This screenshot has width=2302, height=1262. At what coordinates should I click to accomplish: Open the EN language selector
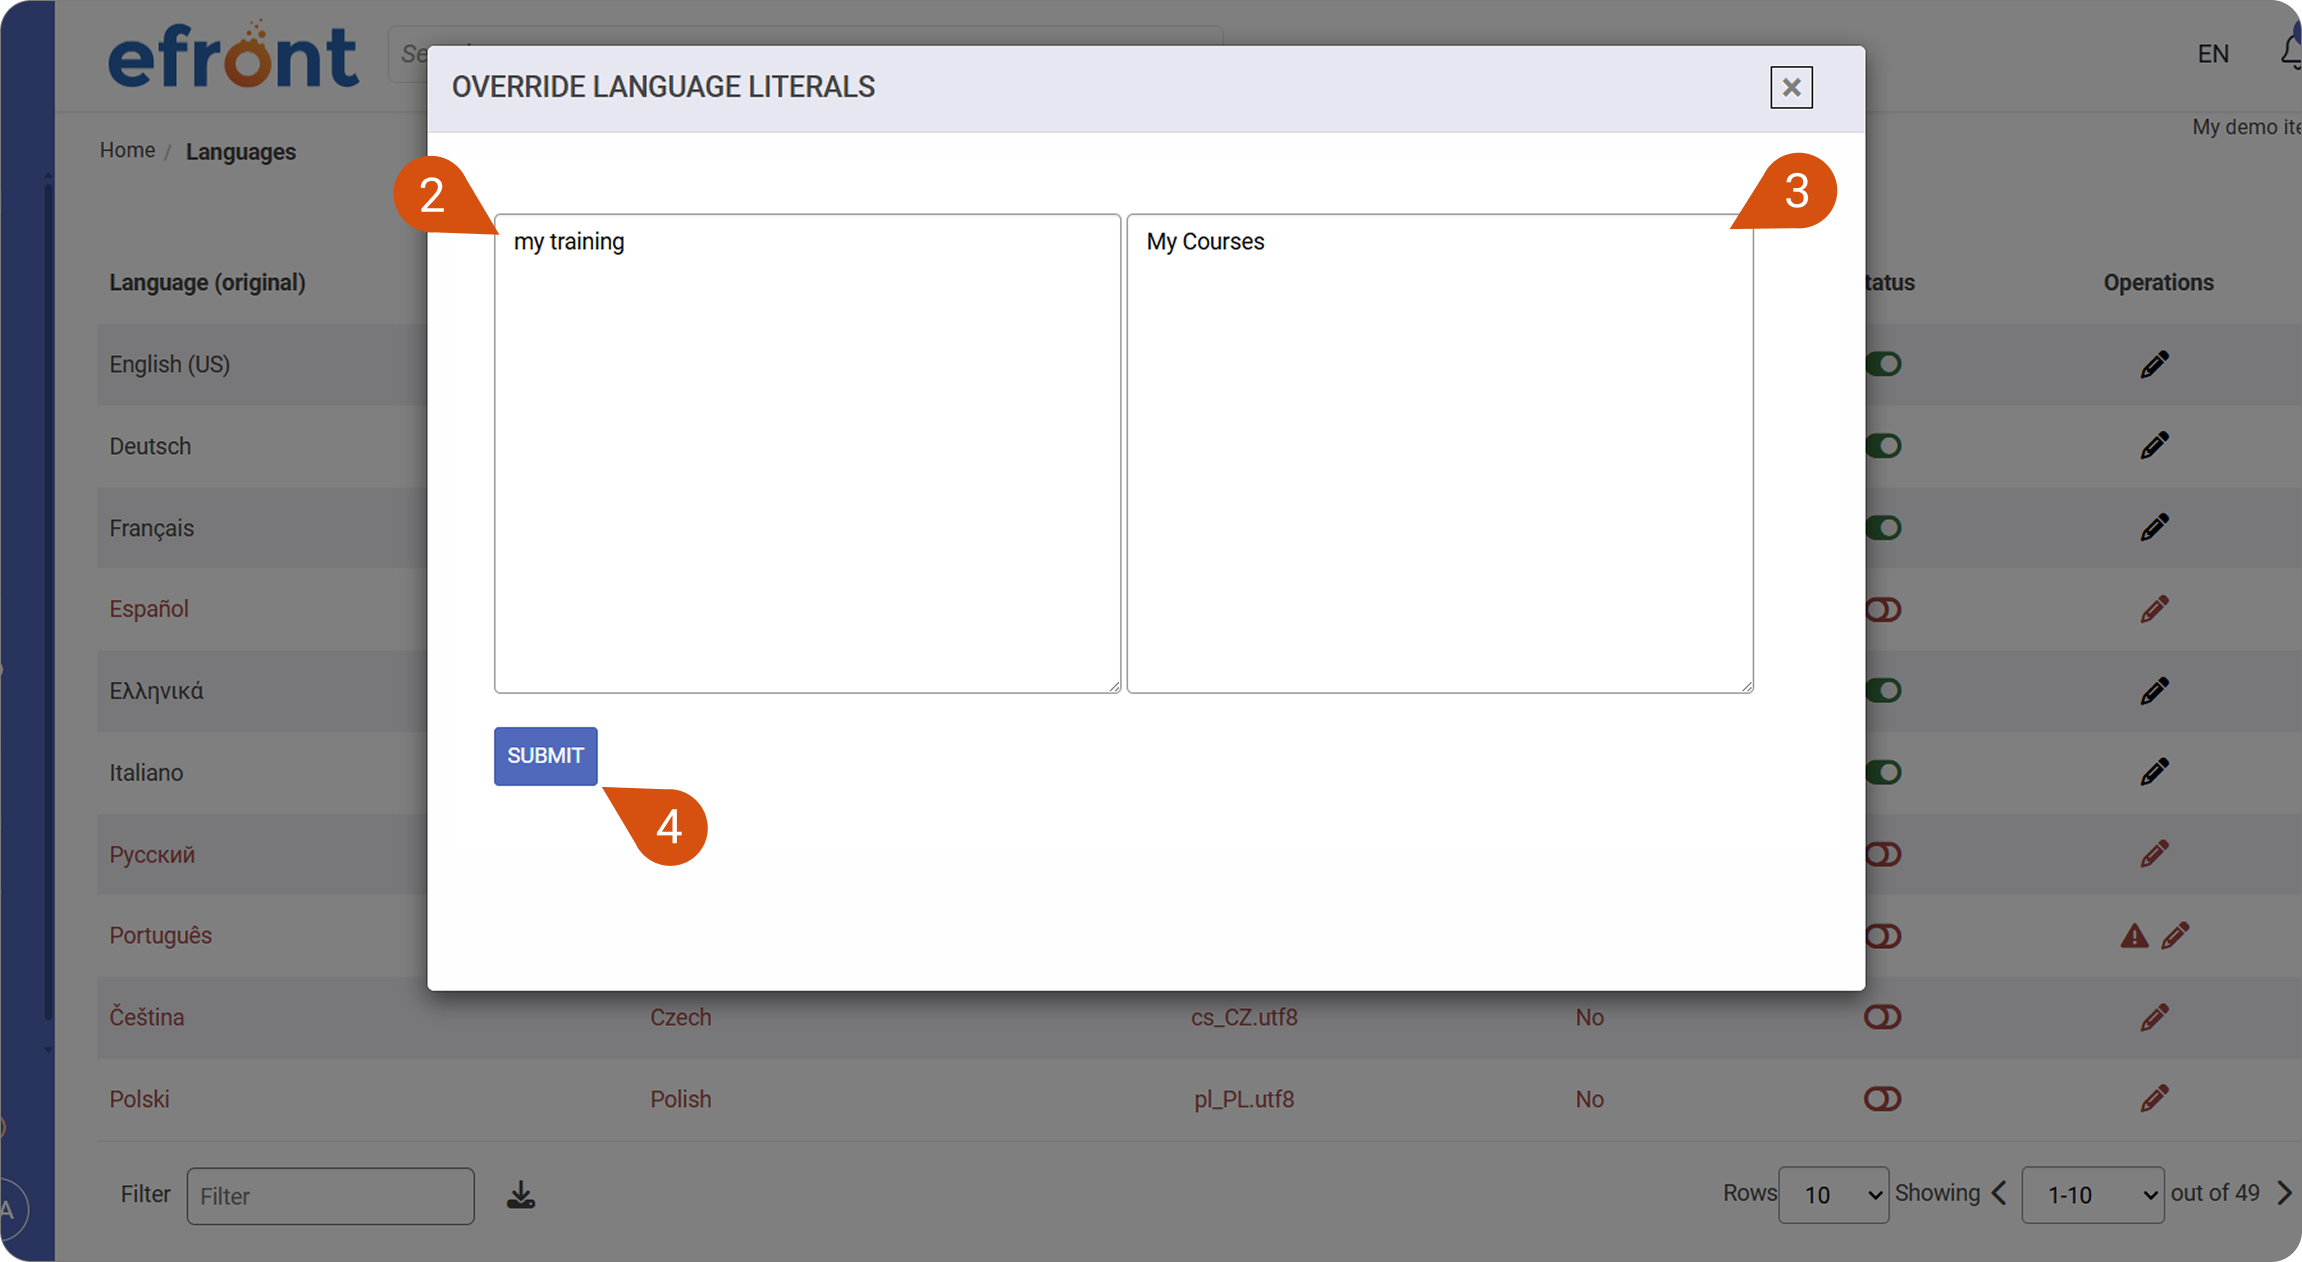[x=2213, y=54]
